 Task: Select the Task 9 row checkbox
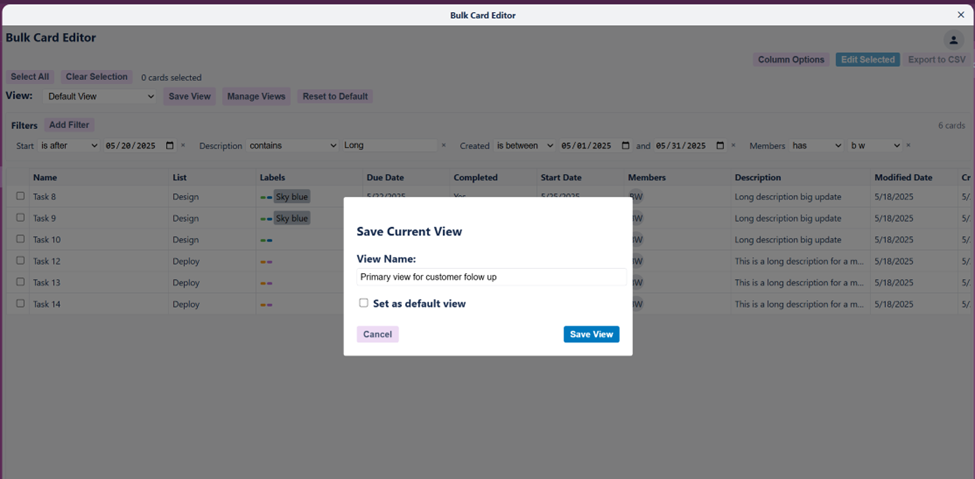click(x=21, y=218)
